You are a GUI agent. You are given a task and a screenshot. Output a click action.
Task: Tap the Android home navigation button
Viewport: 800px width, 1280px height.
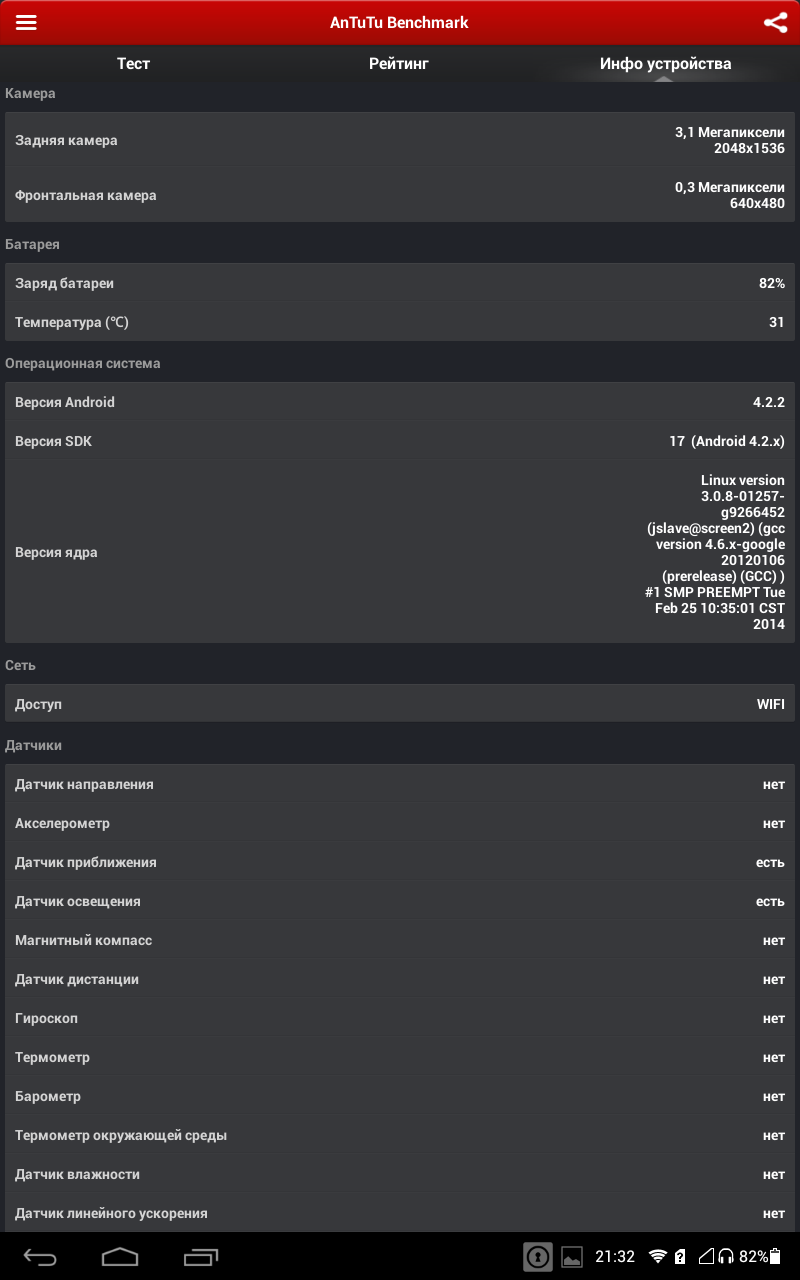120,1256
